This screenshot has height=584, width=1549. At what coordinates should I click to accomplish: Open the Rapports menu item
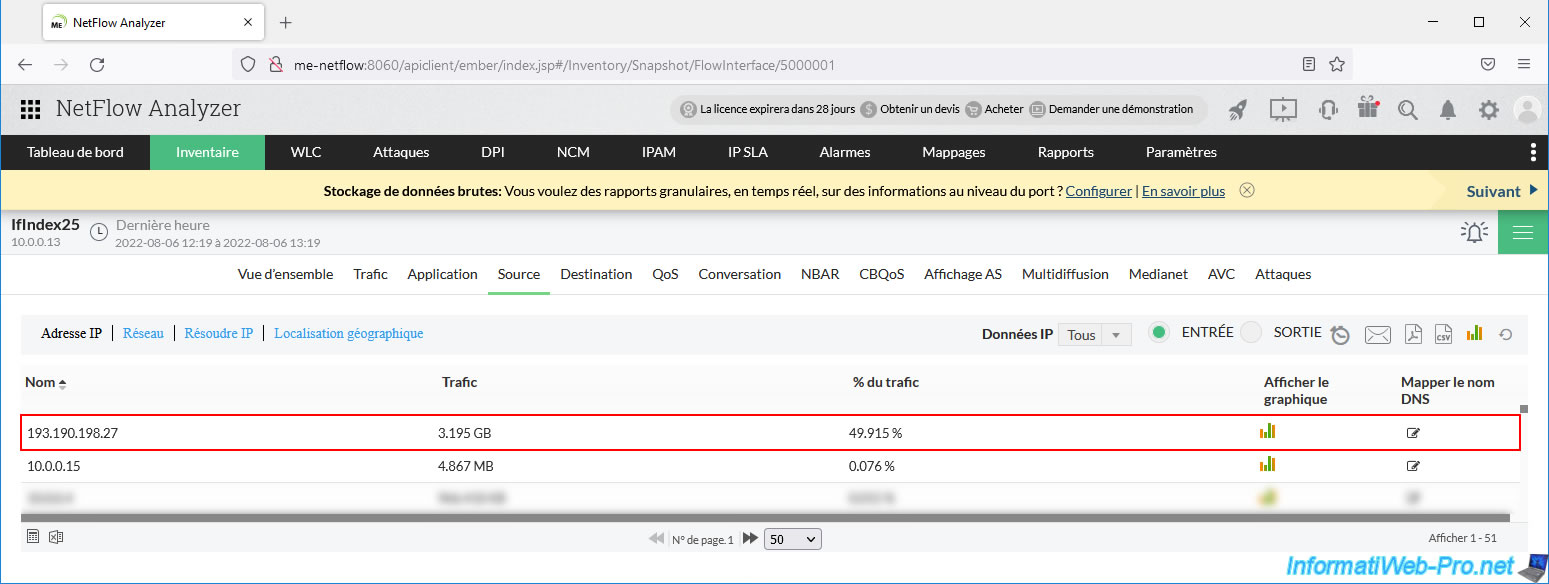pos(1065,152)
